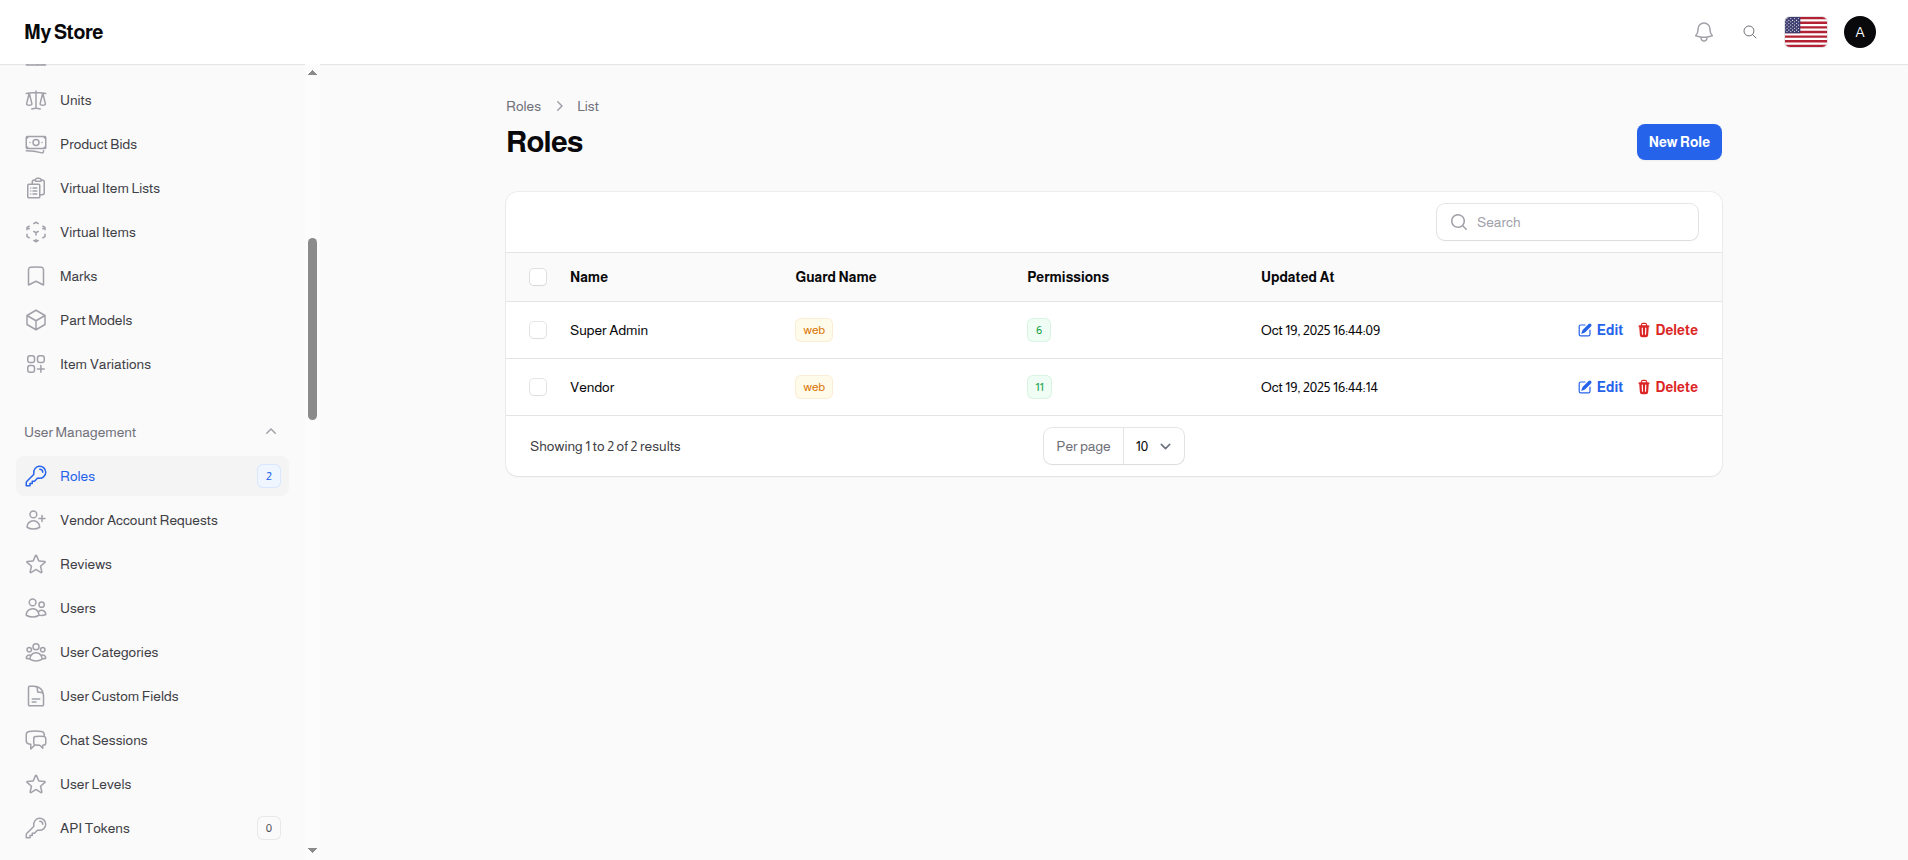The image size is (1908, 860).
Task: Click the User Categories group icon
Action: [36, 652]
